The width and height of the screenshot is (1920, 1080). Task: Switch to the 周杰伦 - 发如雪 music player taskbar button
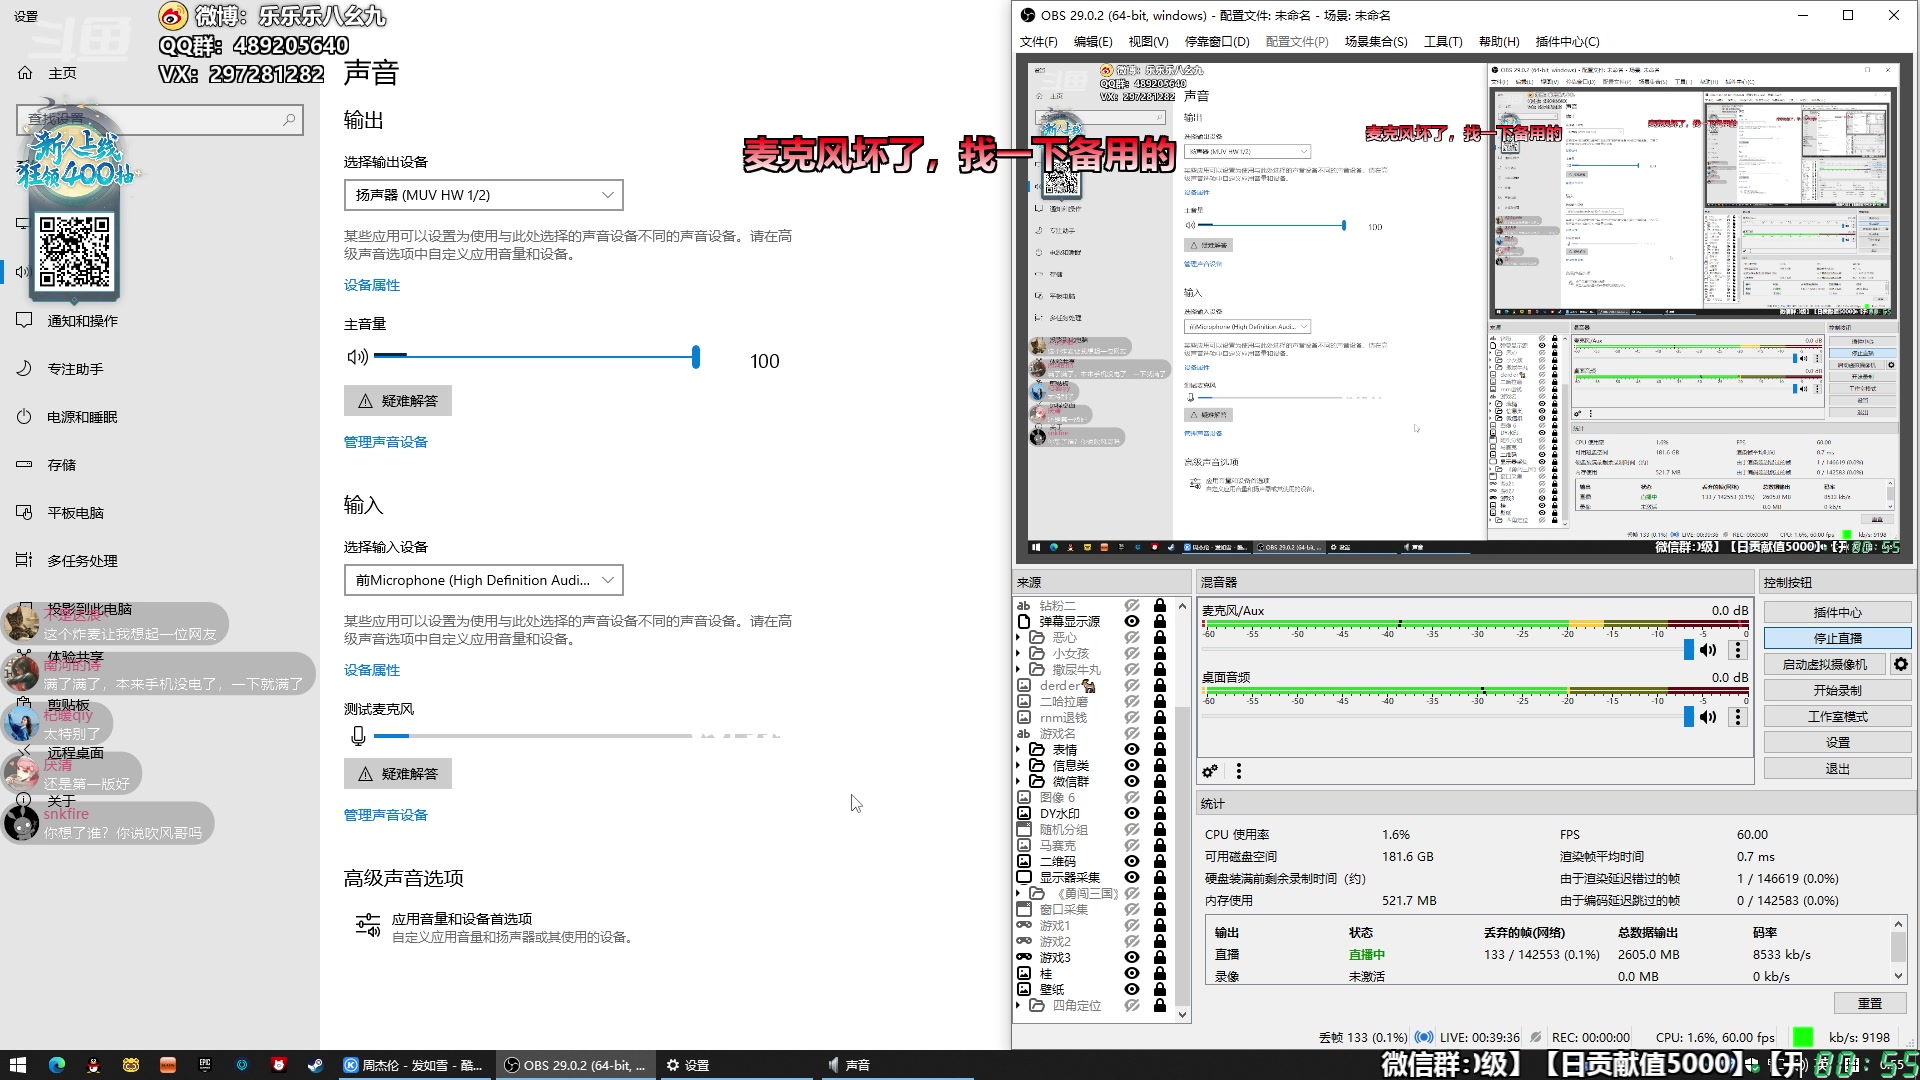(414, 1065)
